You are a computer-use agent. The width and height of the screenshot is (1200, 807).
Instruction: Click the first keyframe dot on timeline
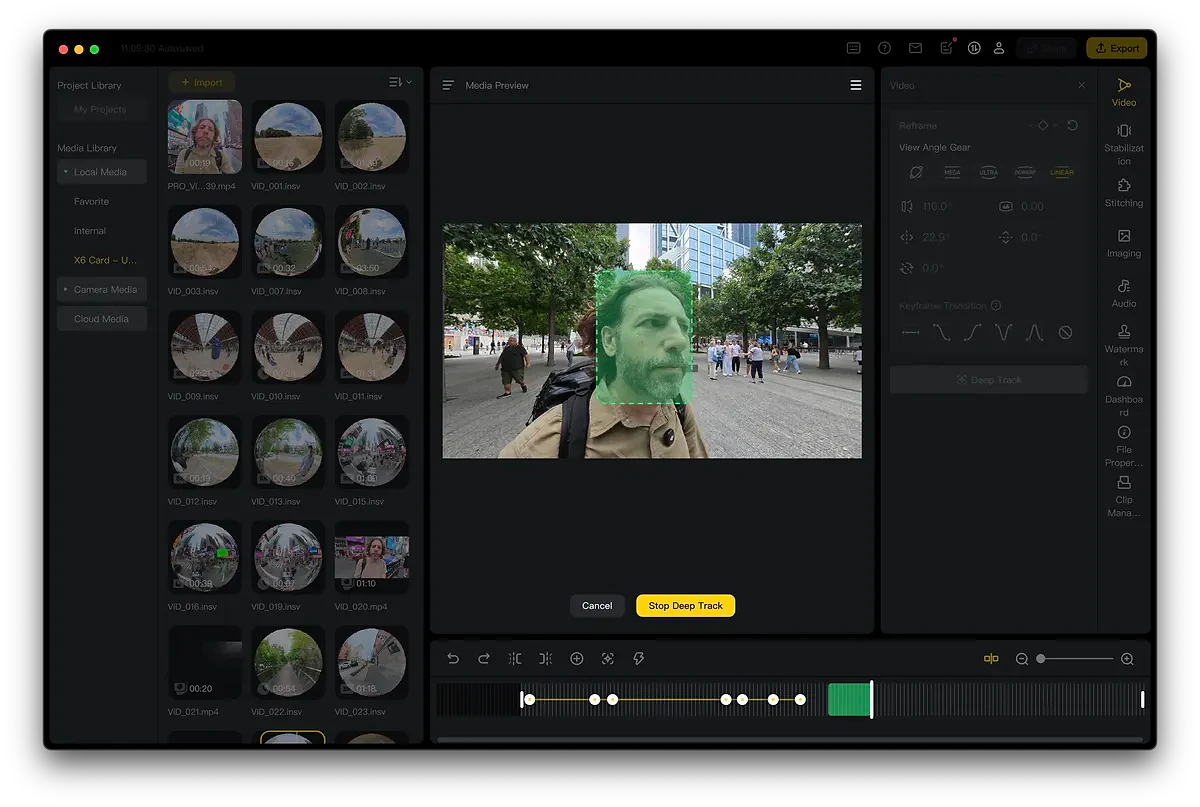[530, 700]
